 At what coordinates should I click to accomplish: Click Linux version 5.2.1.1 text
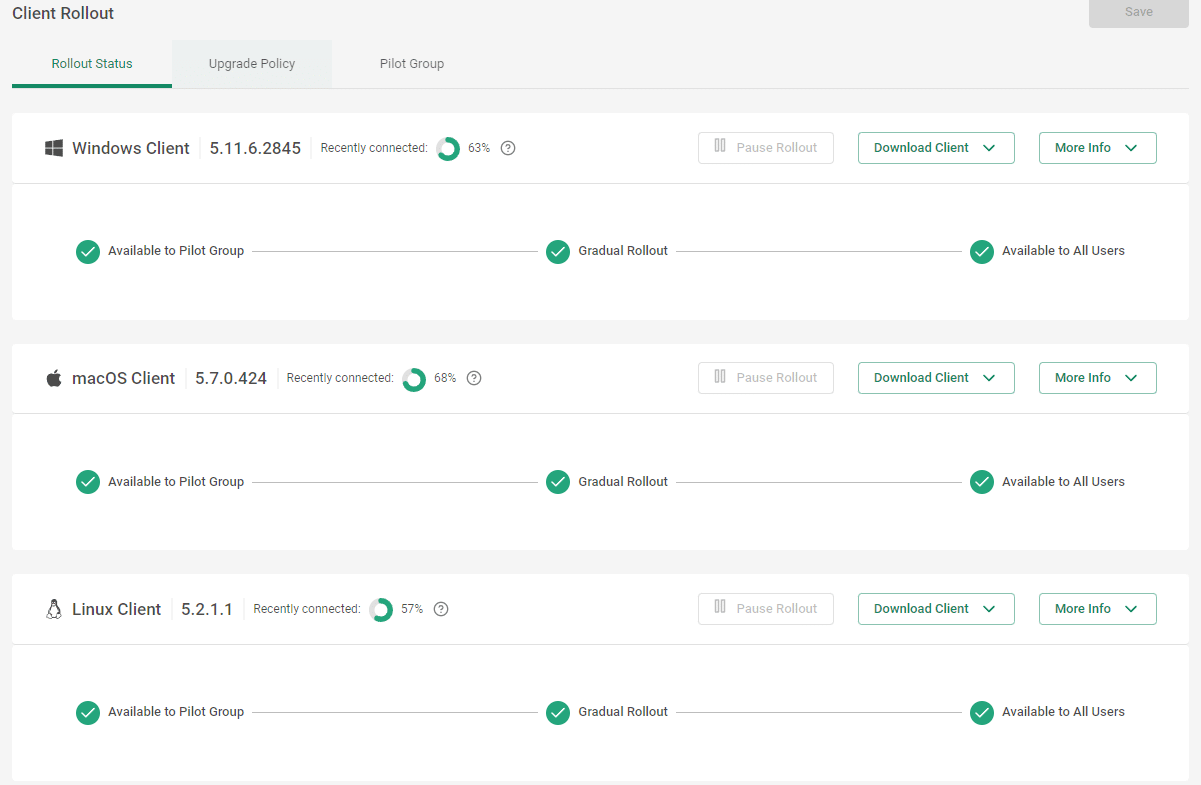(x=207, y=609)
